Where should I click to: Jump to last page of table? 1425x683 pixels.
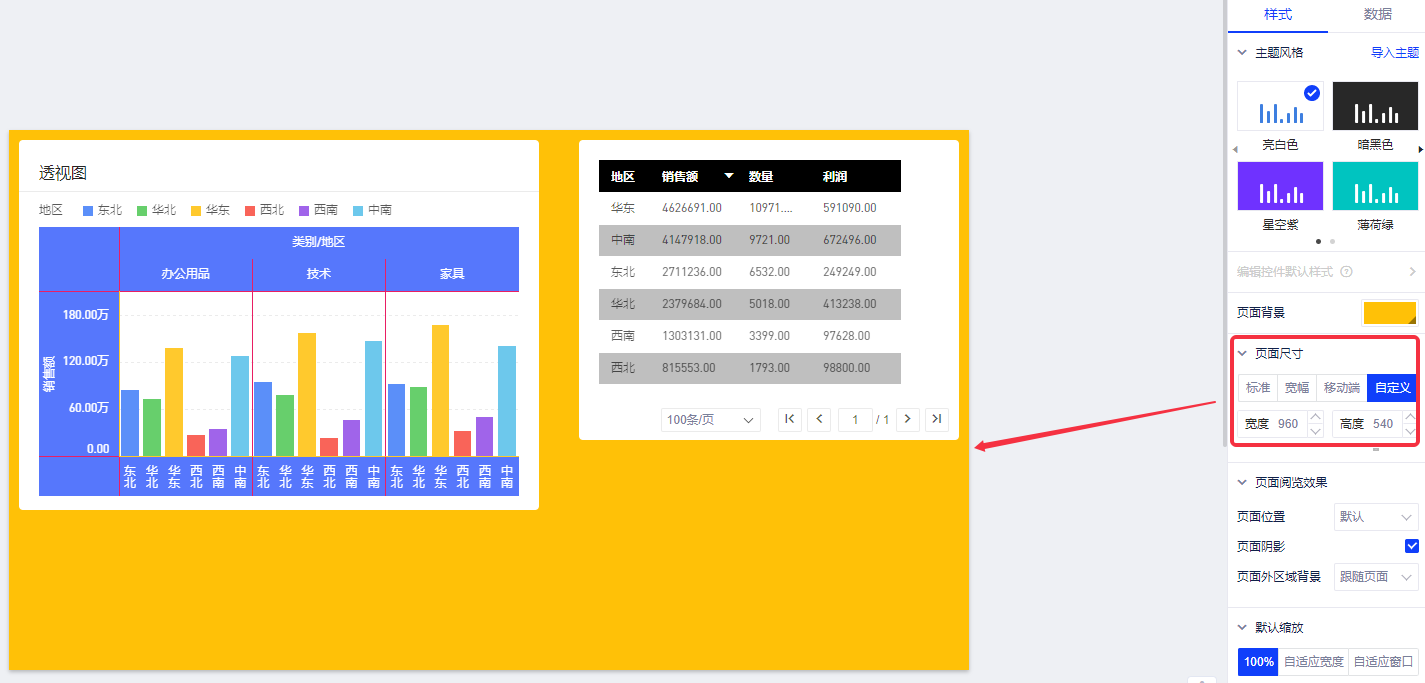(x=937, y=420)
